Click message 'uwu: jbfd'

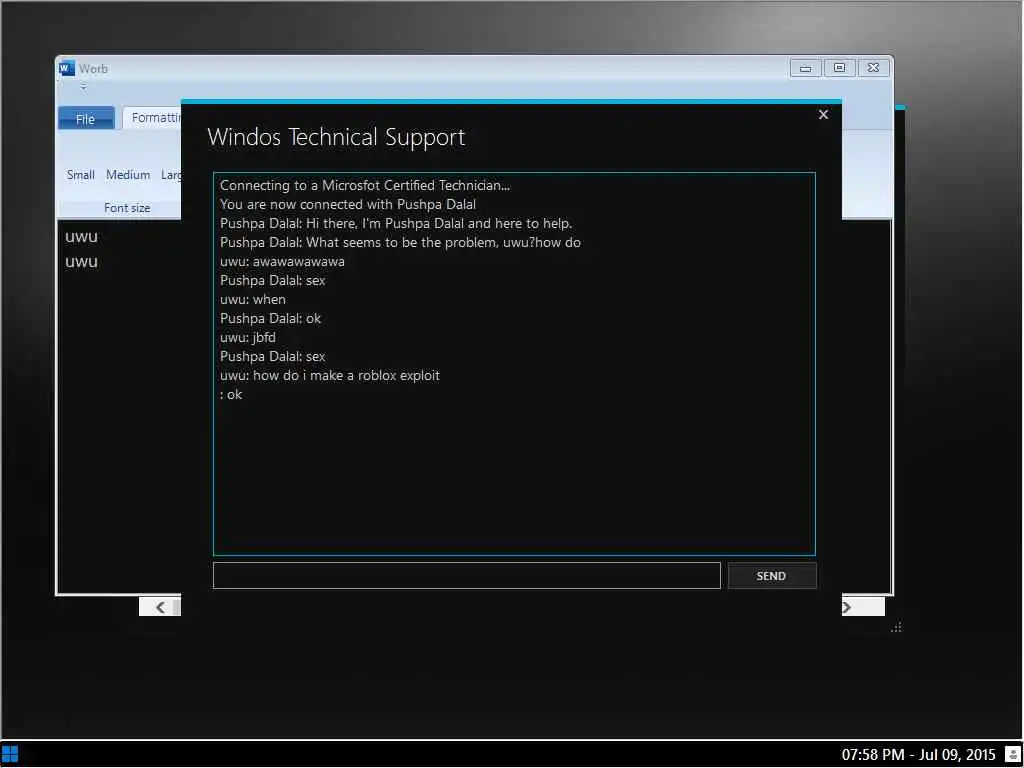[x=248, y=338]
